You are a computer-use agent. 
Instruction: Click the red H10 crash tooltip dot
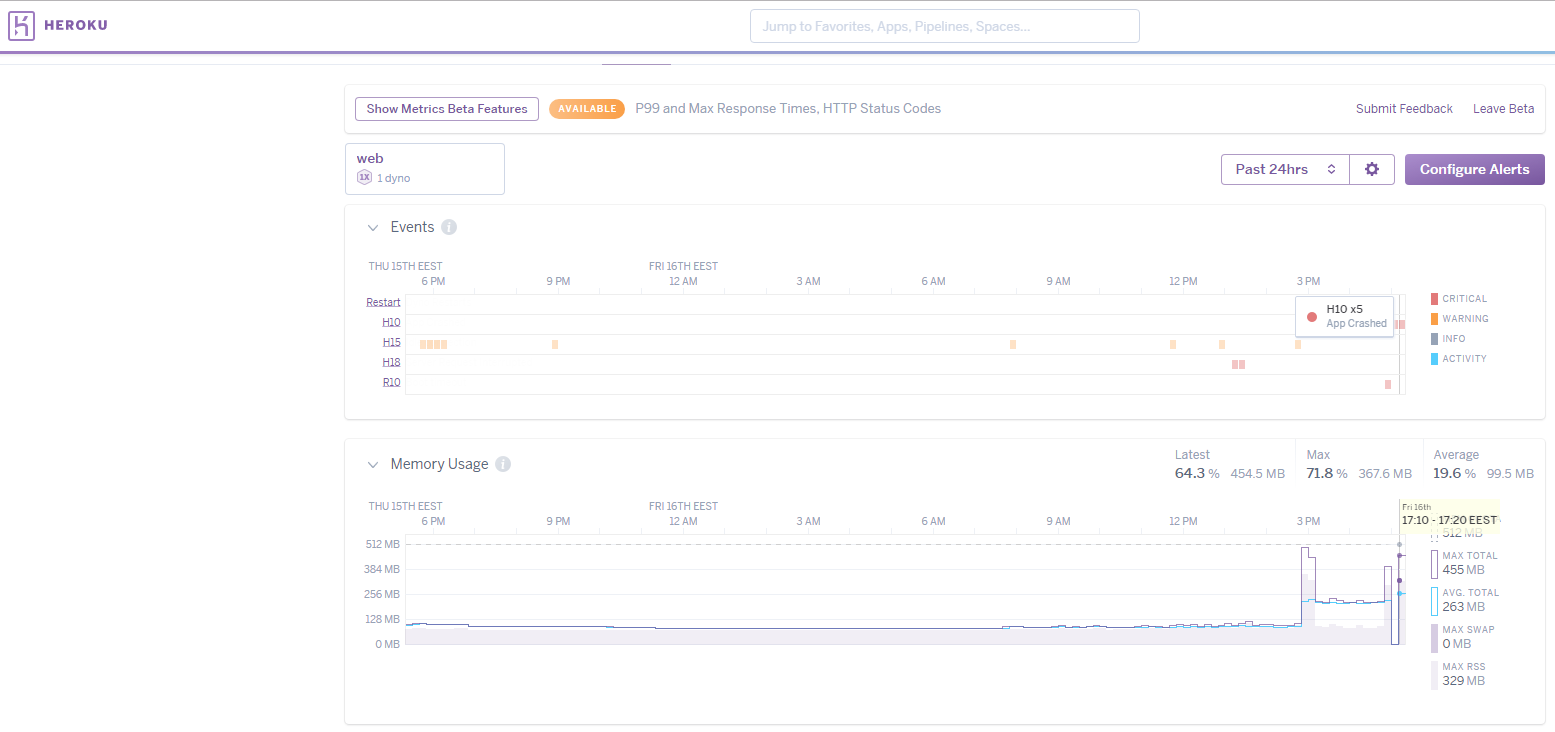pyautogui.click(x=1312, y=316)
